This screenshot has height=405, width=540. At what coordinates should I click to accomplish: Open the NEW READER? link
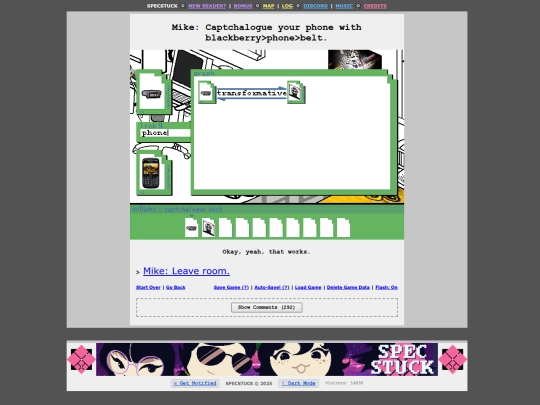coord(207,6)
